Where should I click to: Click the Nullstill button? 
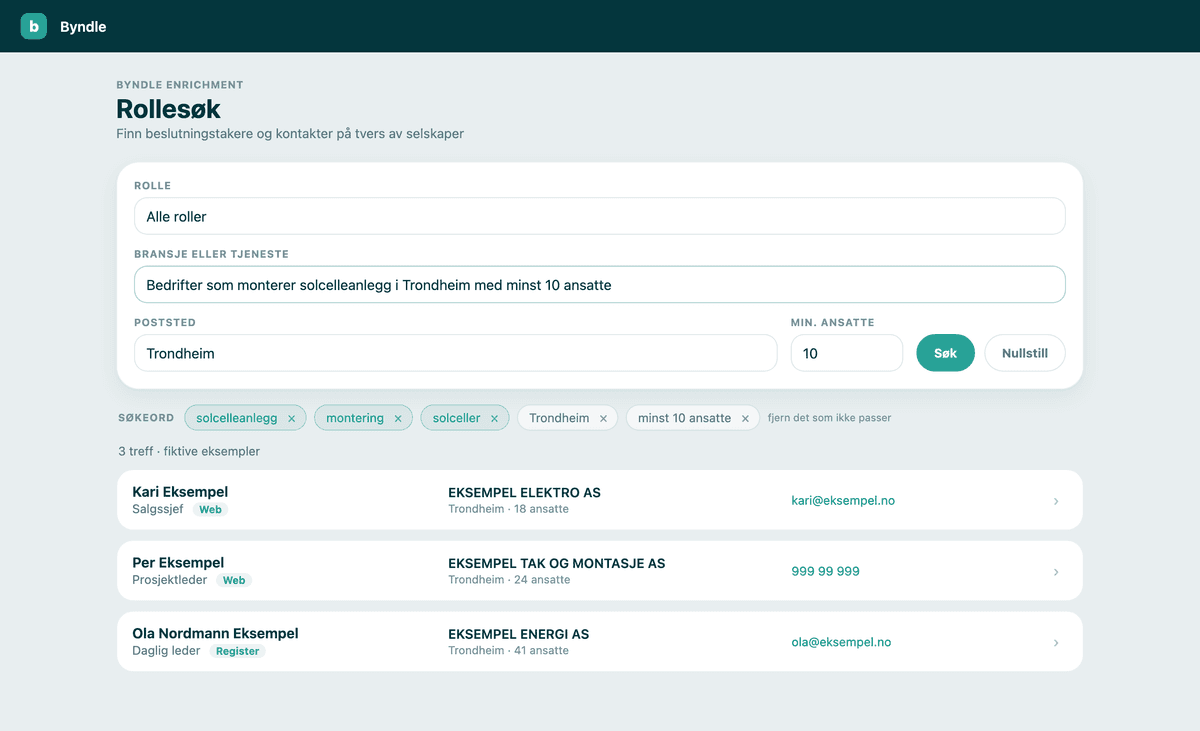click(1025, 353)
